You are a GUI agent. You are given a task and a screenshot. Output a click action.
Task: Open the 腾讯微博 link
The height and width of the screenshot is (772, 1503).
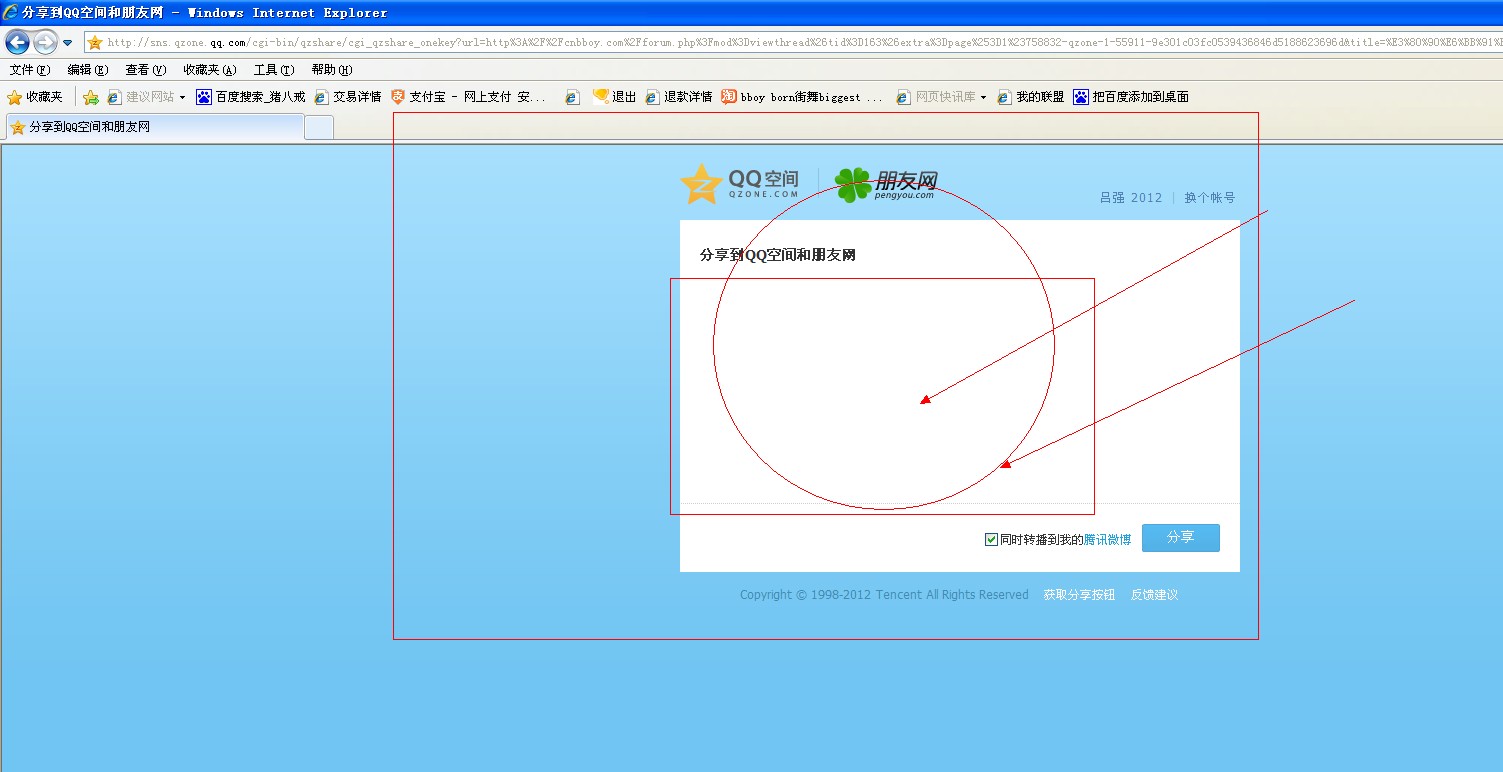pyautogui.click(x=1107, y=539)
